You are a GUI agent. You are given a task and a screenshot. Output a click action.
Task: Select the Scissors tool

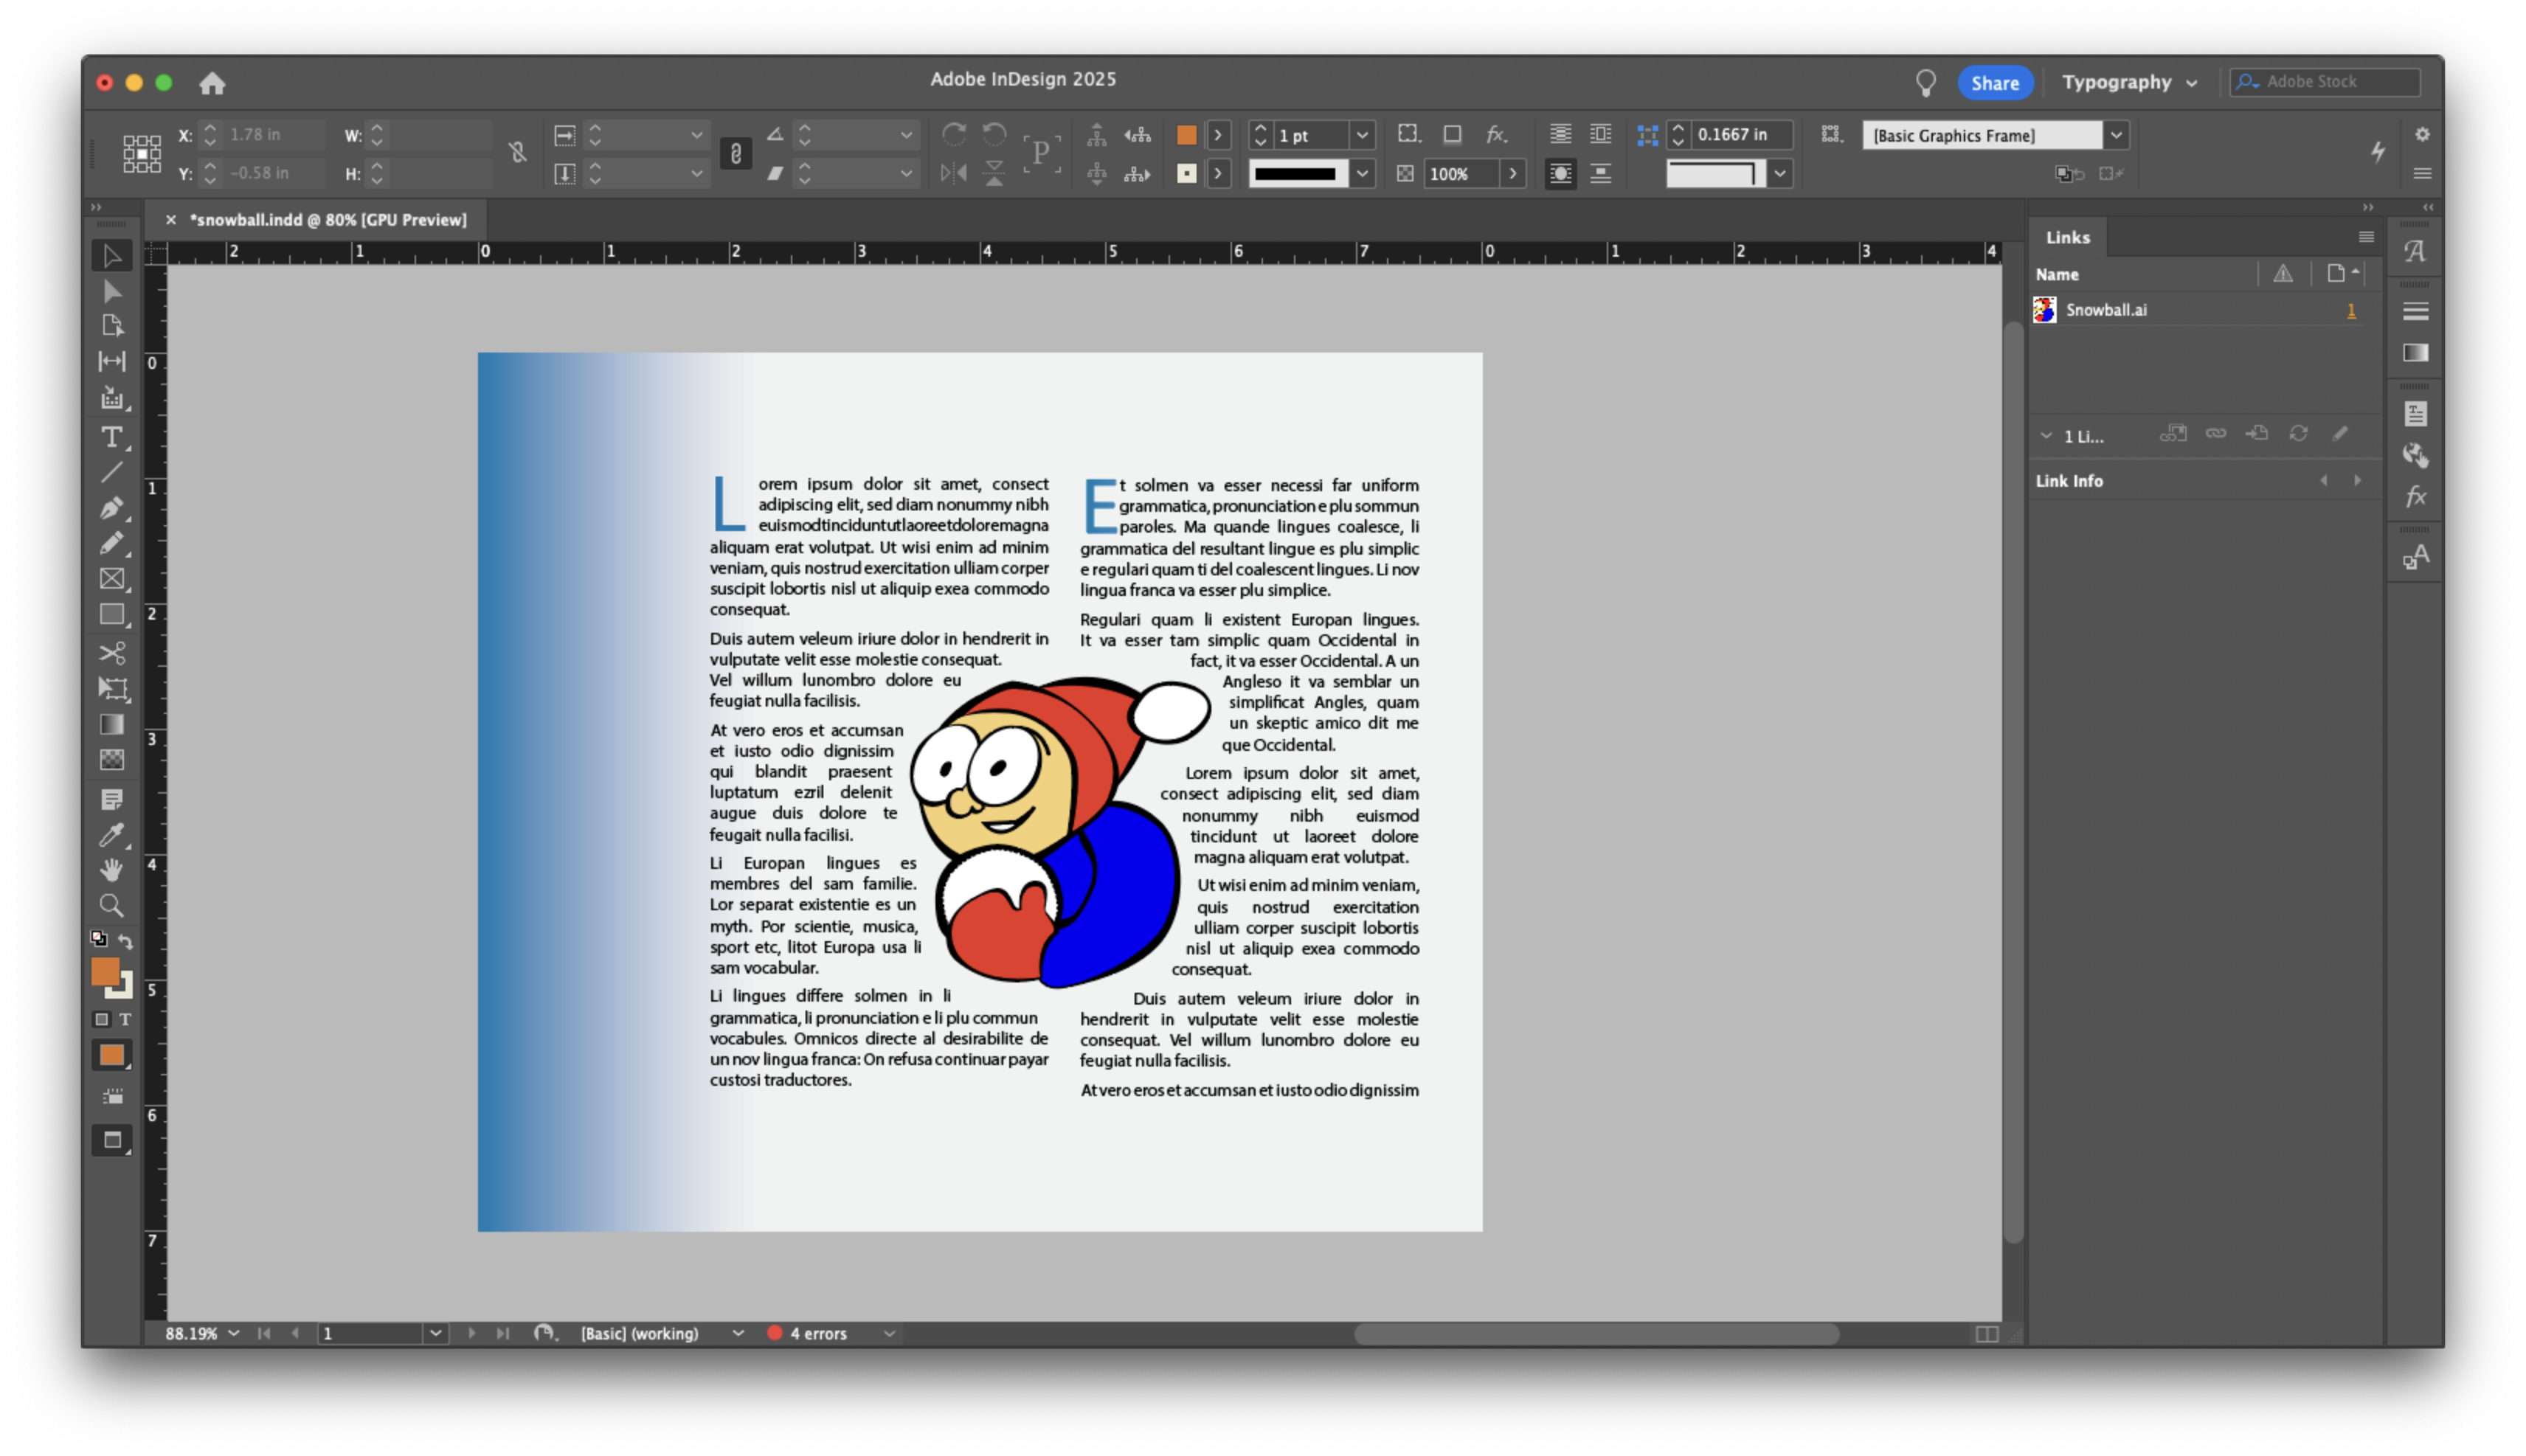click(111, 653)
